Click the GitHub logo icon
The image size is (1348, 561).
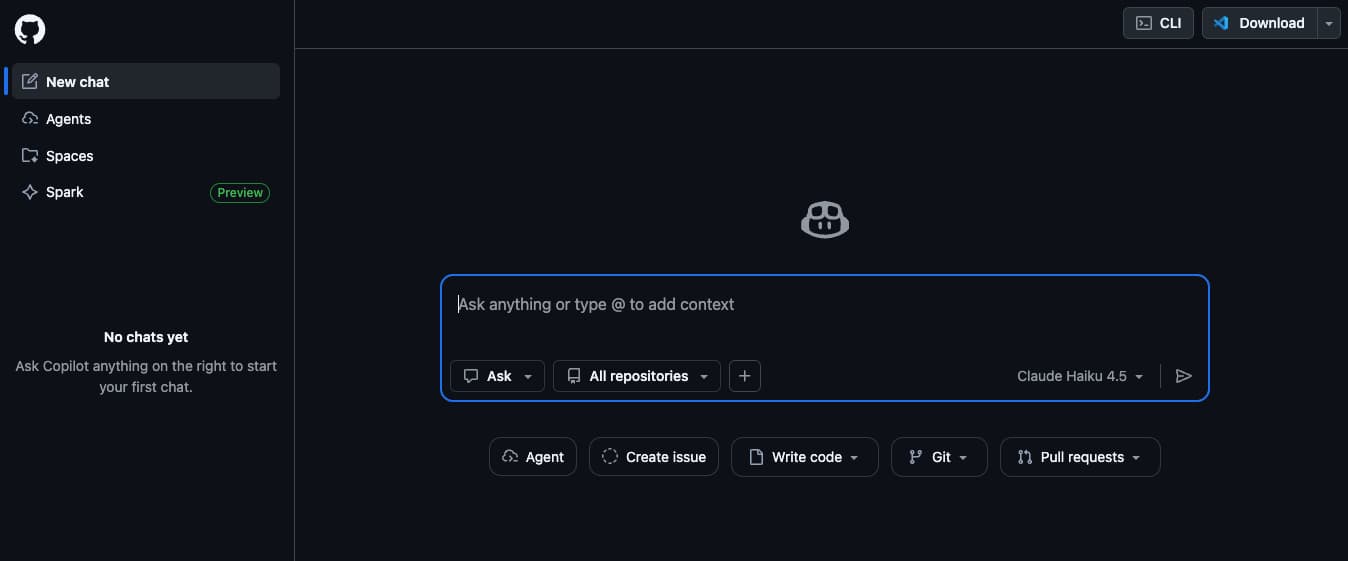30,29
